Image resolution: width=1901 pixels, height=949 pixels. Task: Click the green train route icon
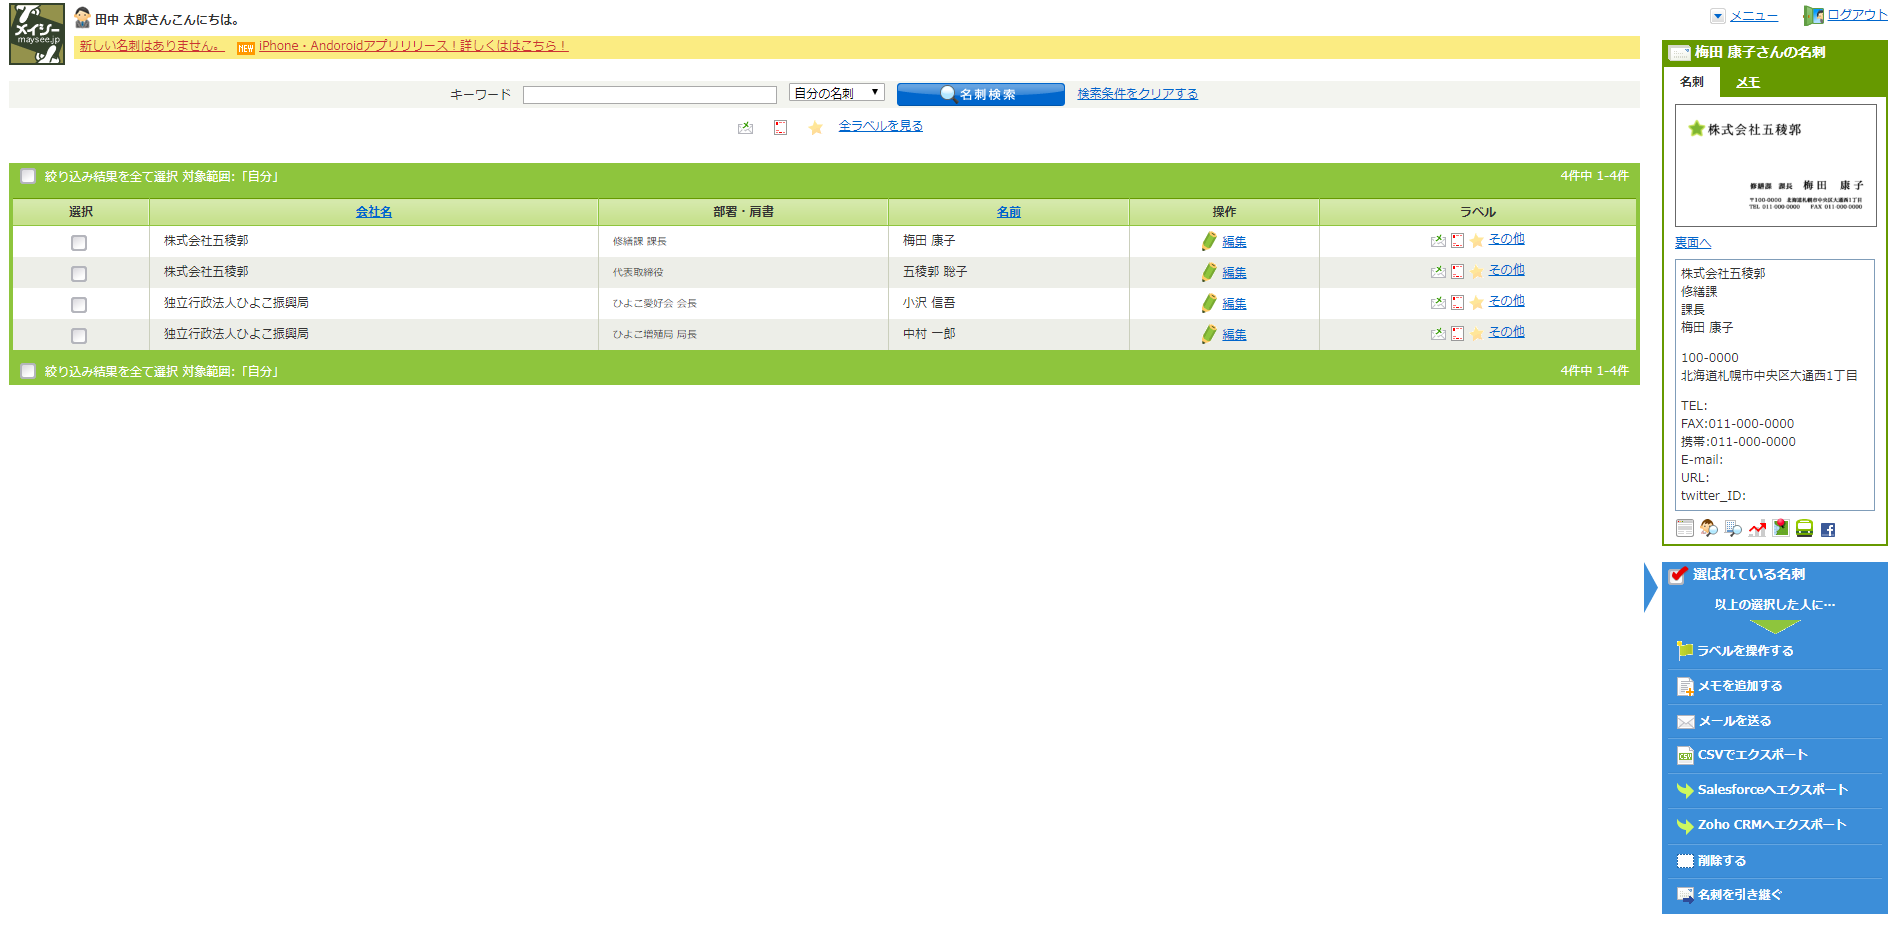click(x=1804, y=529)
